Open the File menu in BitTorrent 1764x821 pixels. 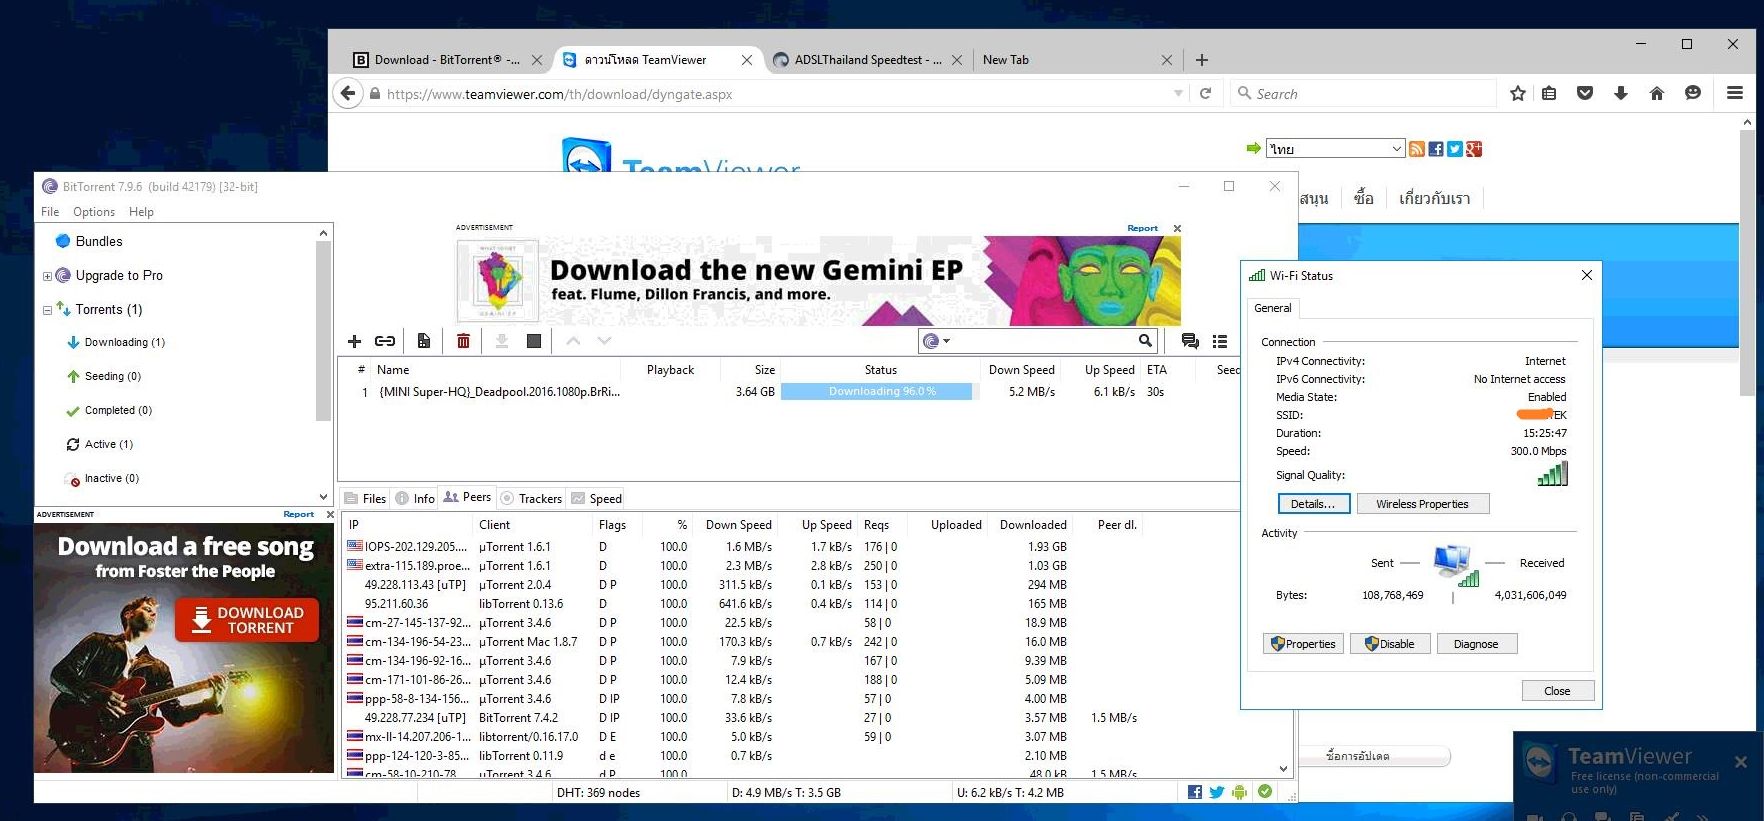point(50,212)
